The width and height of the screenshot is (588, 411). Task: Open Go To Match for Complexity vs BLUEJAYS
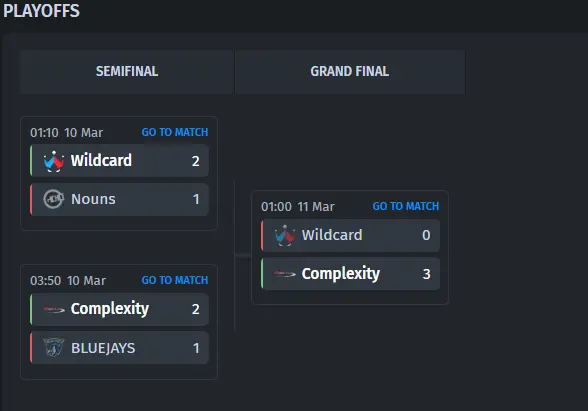point(175,280)
